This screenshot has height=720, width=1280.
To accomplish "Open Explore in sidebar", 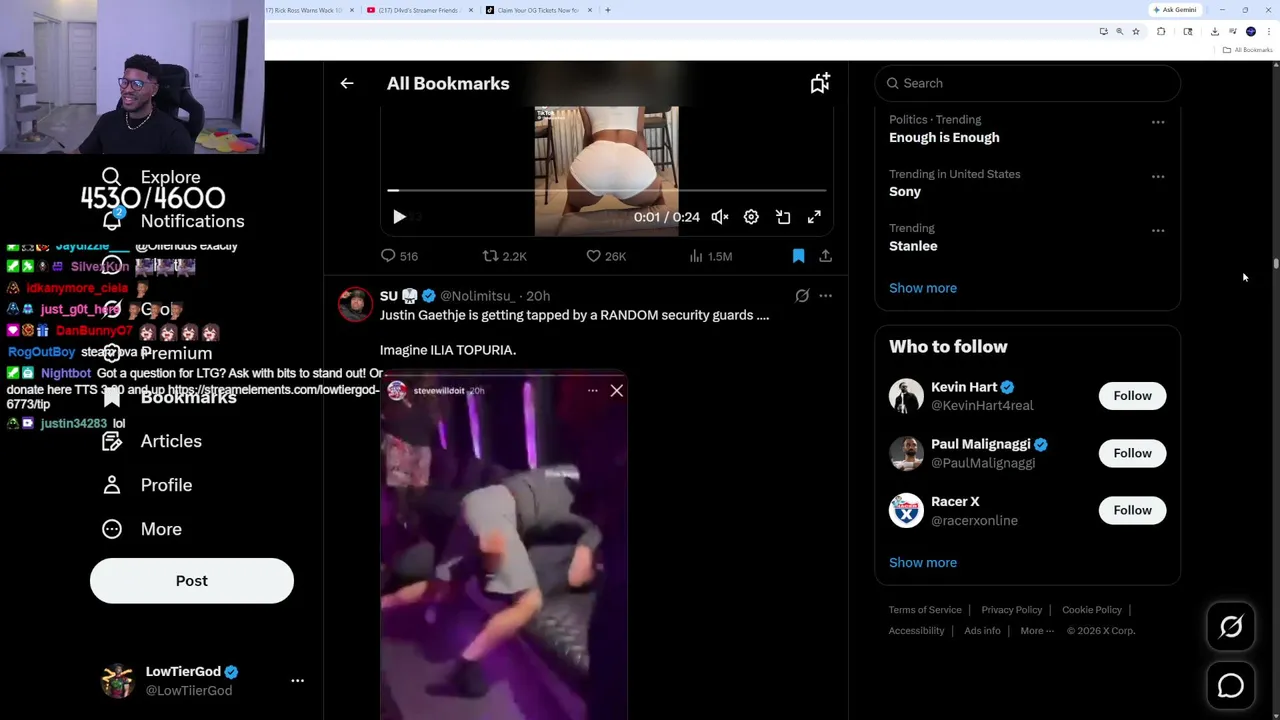I will coord(152,177).
